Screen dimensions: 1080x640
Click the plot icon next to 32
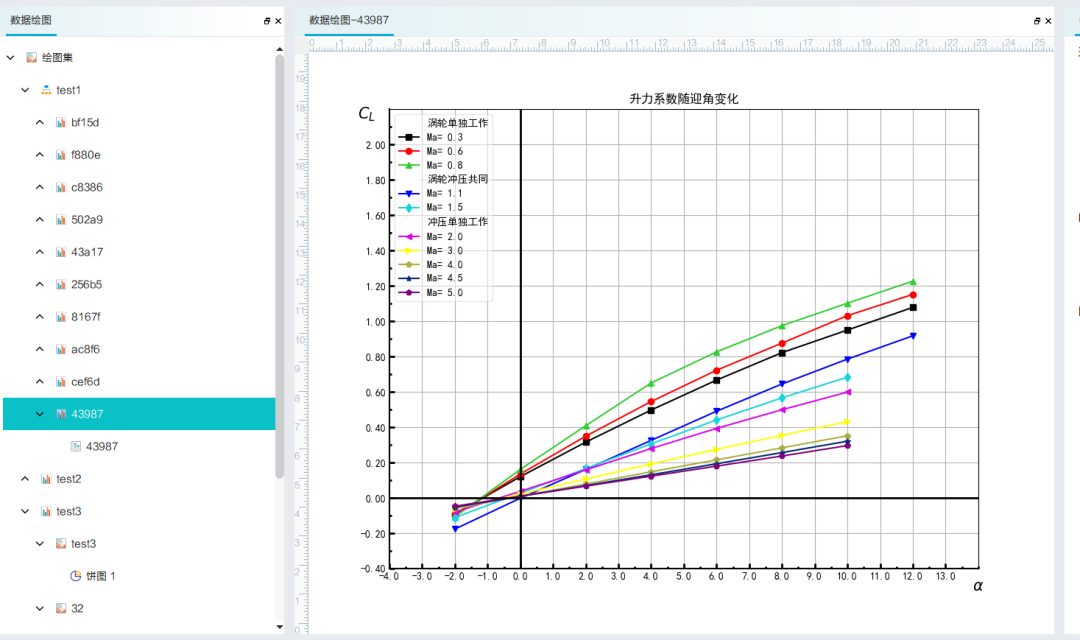tap(61, 608)
